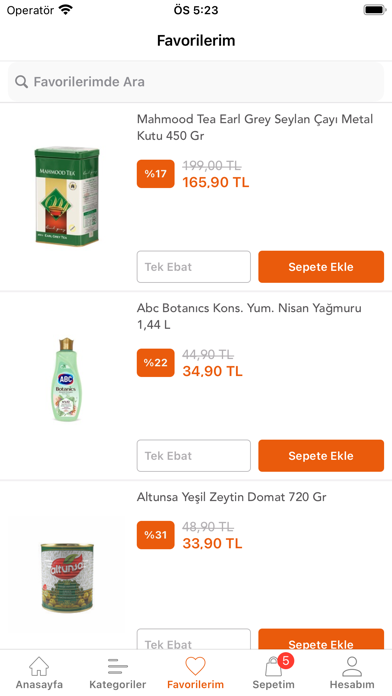Focus the Favorilerimde Ara search field
Viewport: 392px width, 696px height.
(196, 82)
